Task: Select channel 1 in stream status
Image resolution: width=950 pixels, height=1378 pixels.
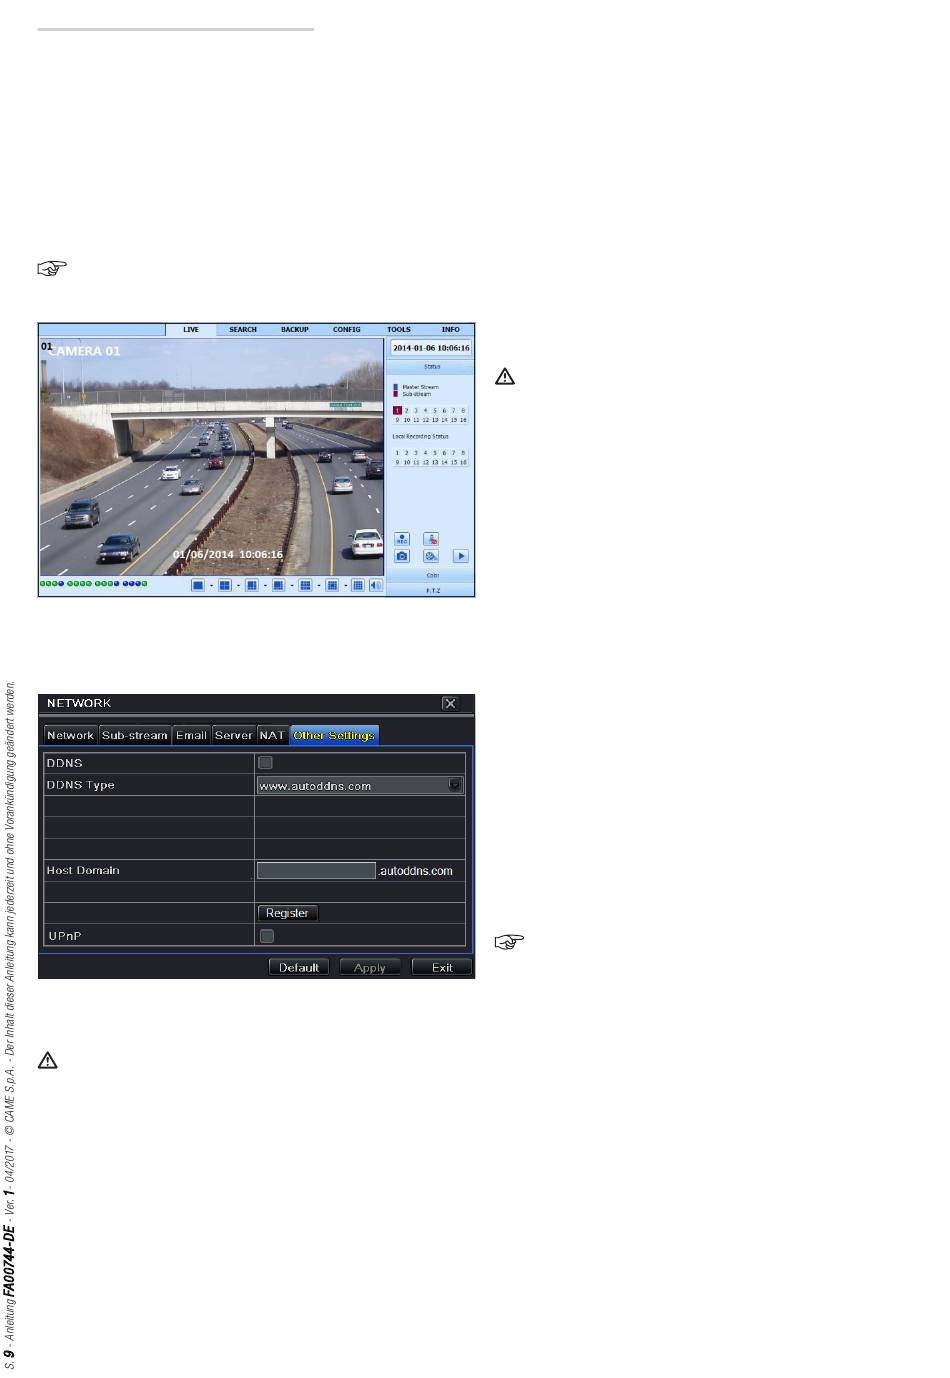Action: coord(397,410)
